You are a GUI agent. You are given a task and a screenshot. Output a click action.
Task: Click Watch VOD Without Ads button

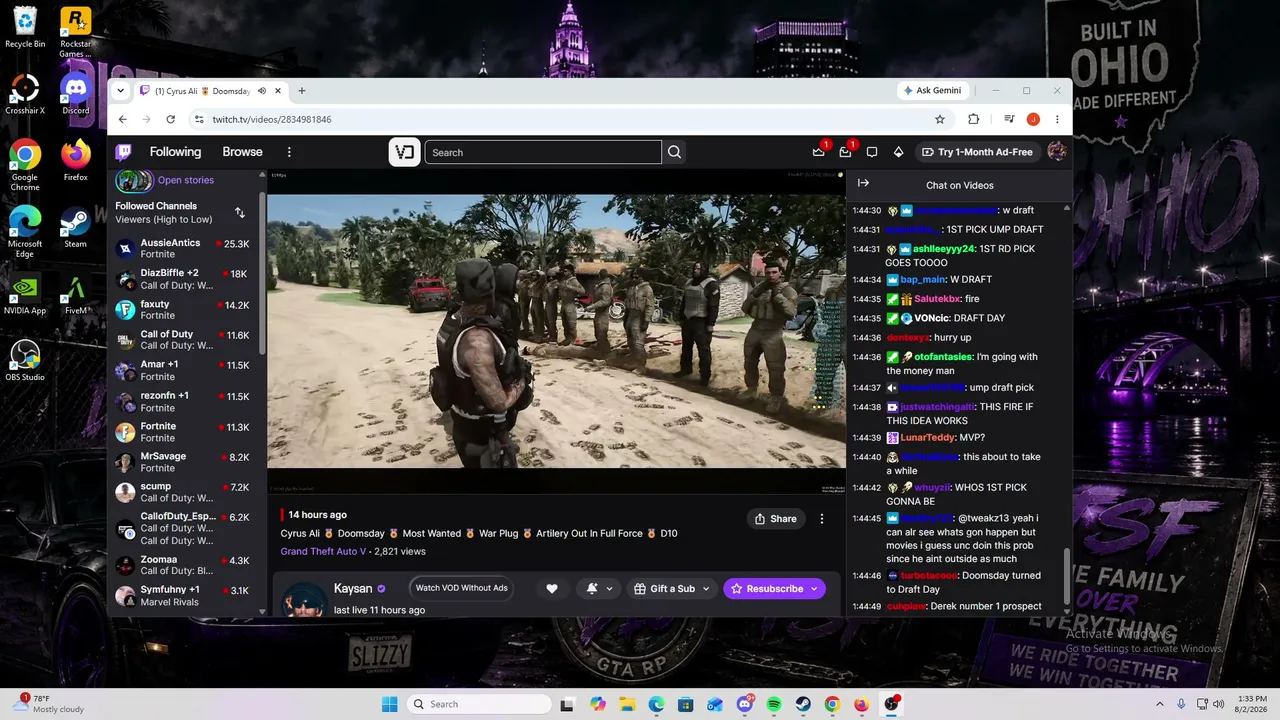462,588
